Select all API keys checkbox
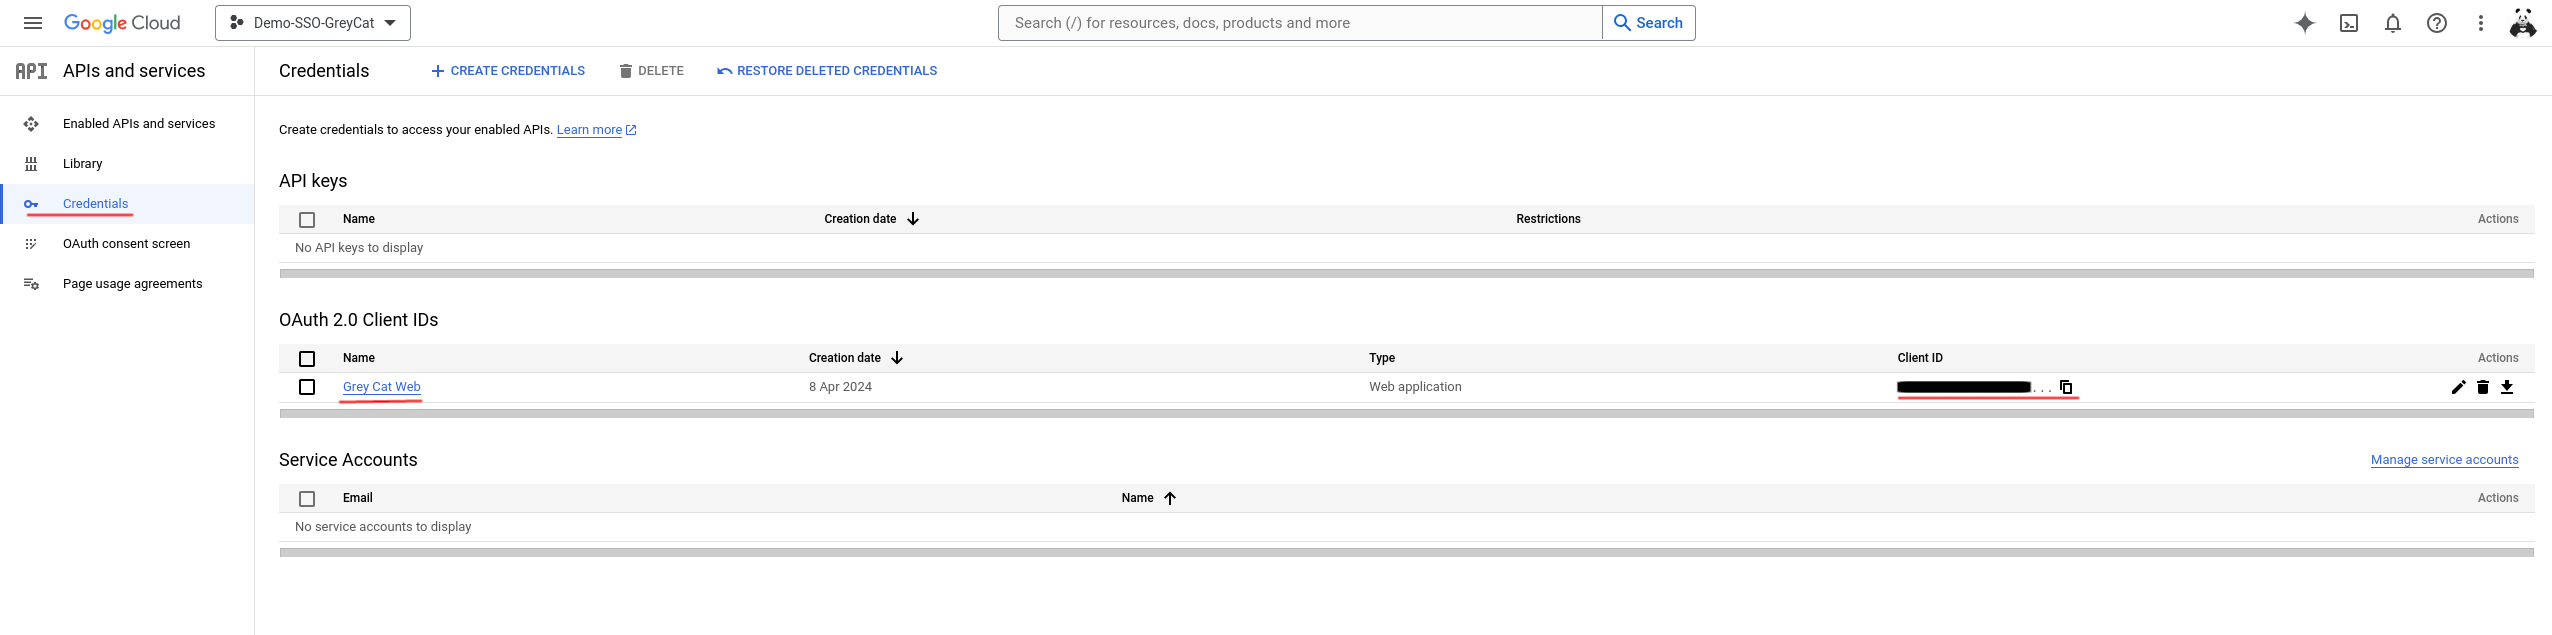Image resolution: width=2552 pixels, height=635 pixels. pyautogui.click(x=307, y=220)
